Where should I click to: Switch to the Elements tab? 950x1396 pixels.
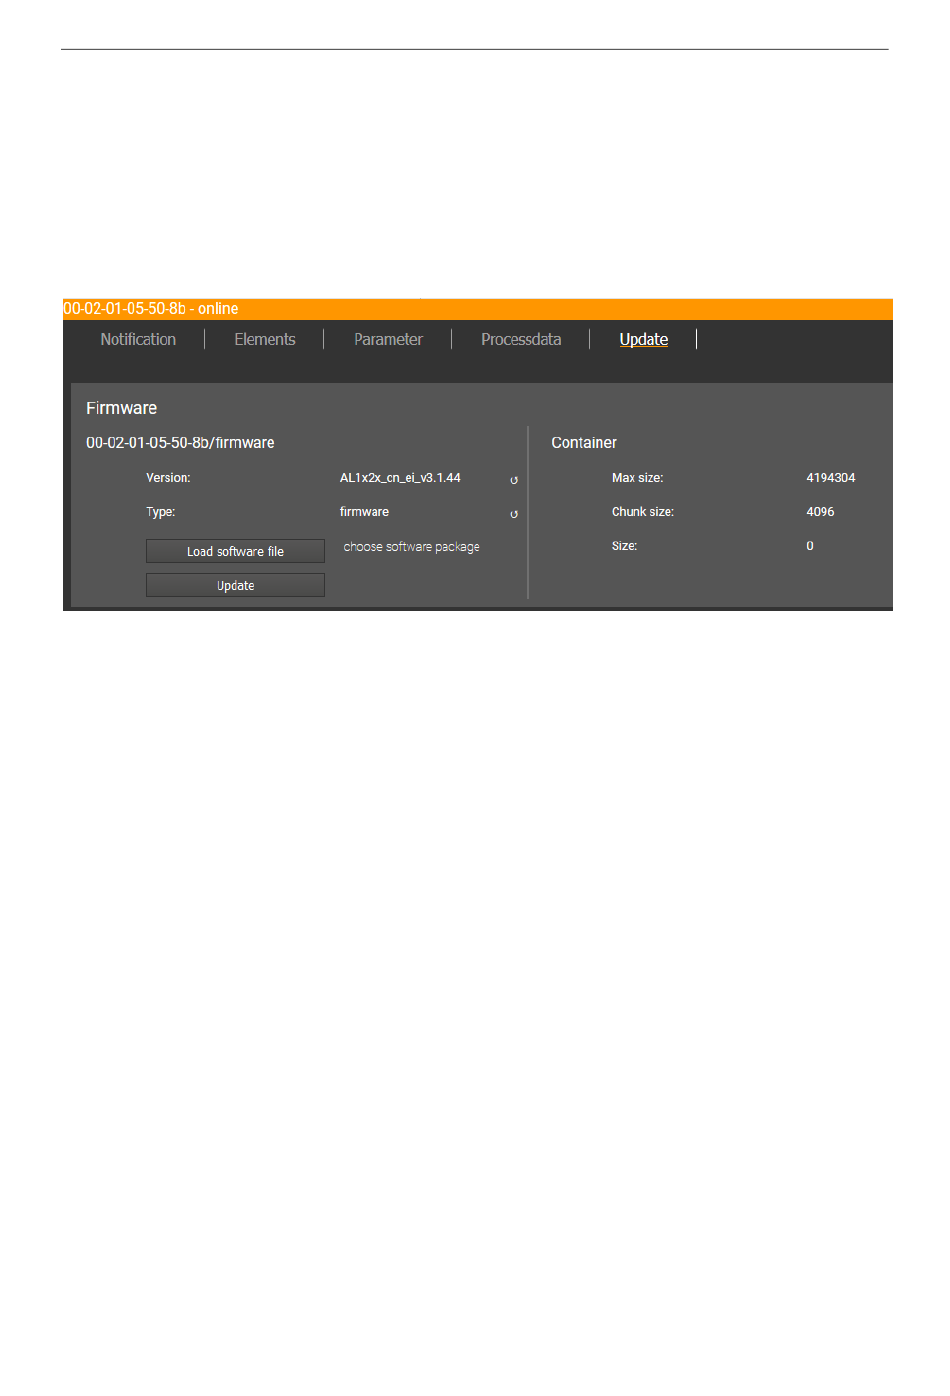(265, 340)
